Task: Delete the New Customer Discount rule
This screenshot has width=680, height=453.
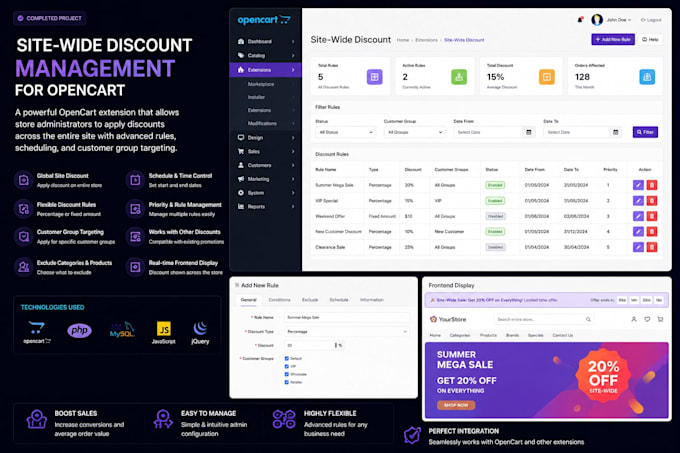Action: click(x=651, y=231)
